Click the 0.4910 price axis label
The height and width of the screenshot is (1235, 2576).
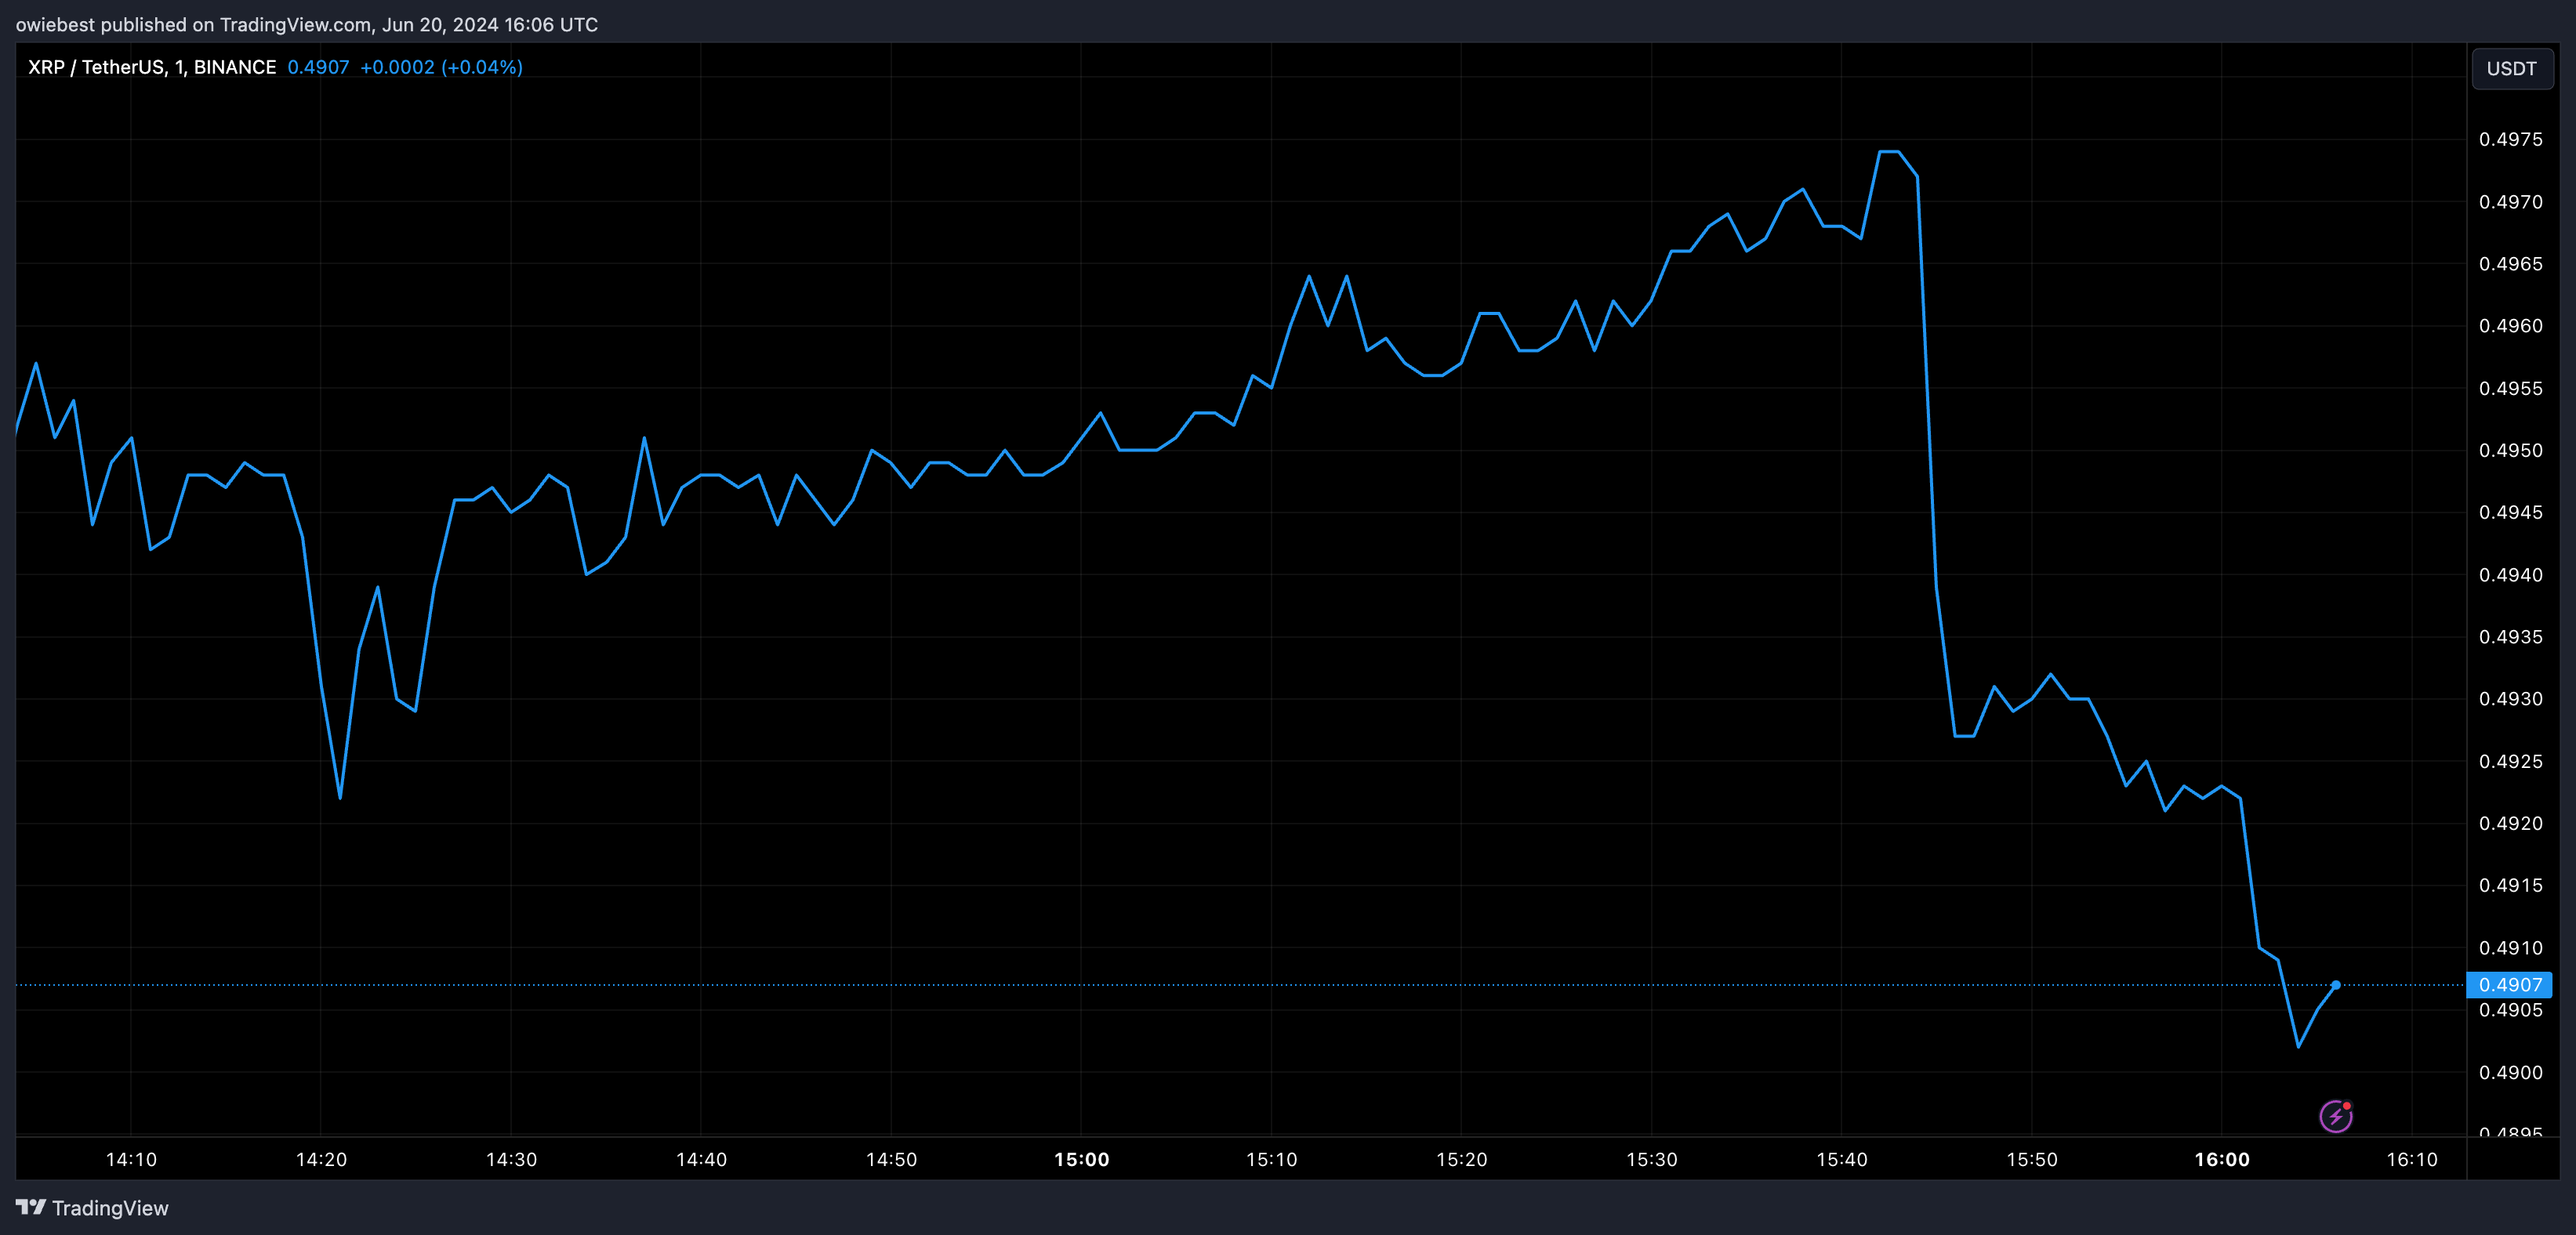click(x=2510, y=948)
